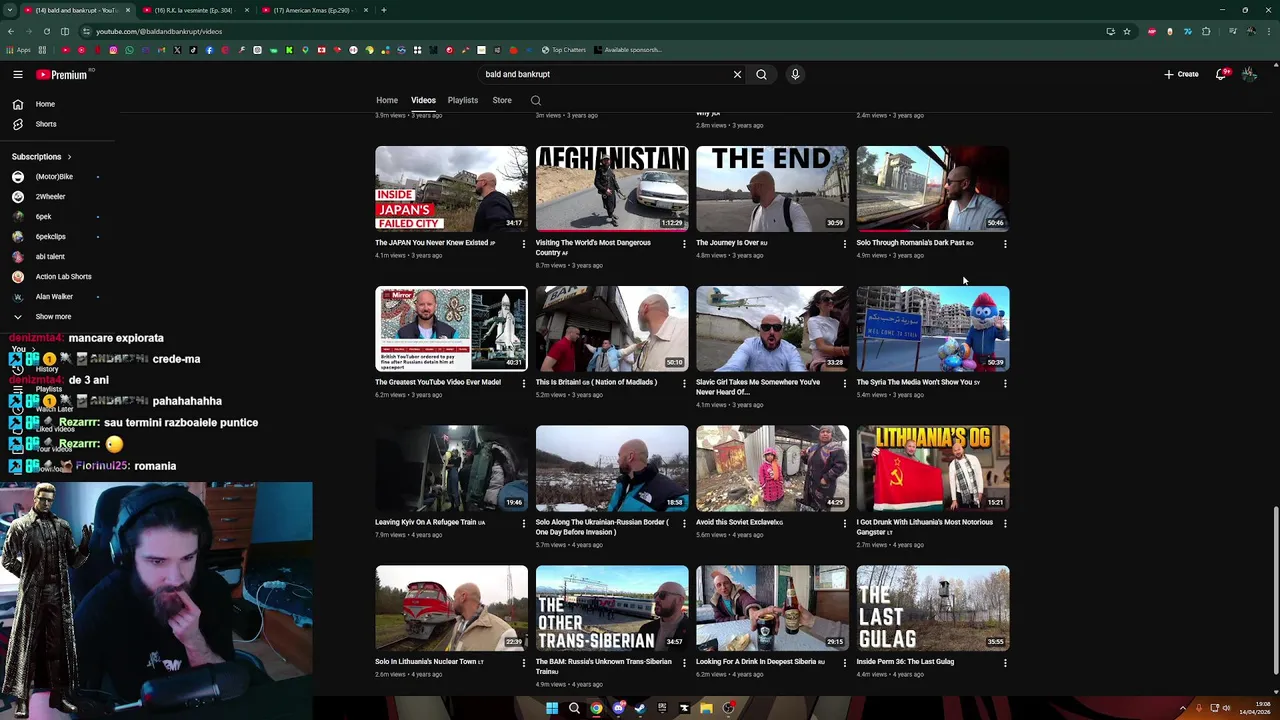This screenshot has height=720, width=1280.
Task: Bookmark this page with the star icon
Action: [x=1127, y=31]
